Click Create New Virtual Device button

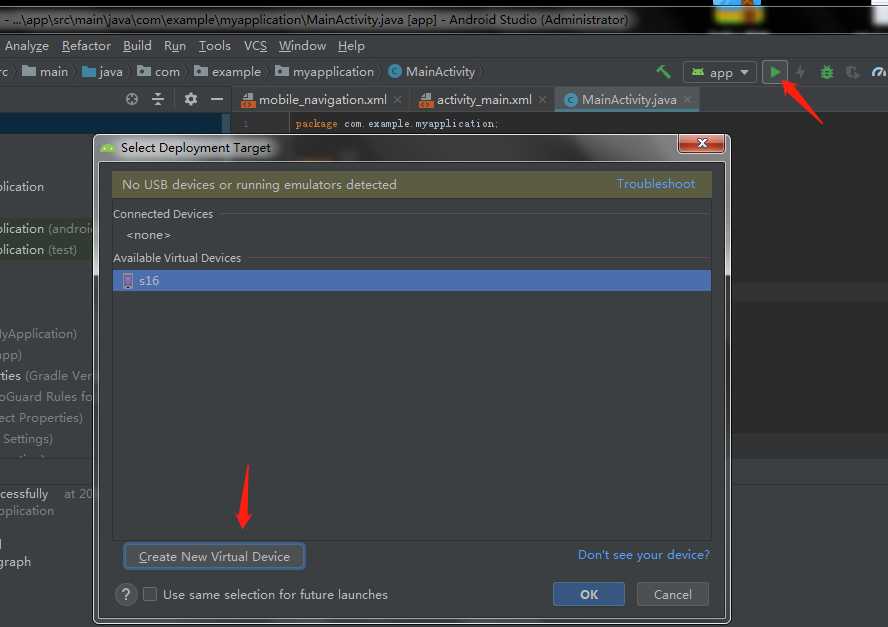(214, 556)
